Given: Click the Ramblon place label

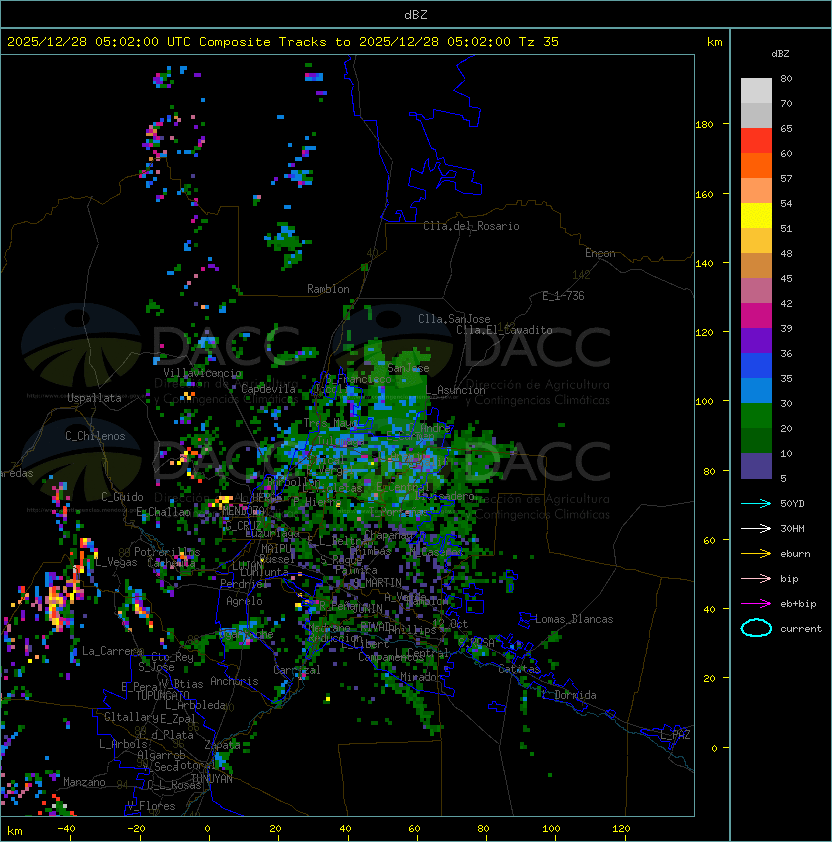Looking at the screenshot, I should click(328, 289).
